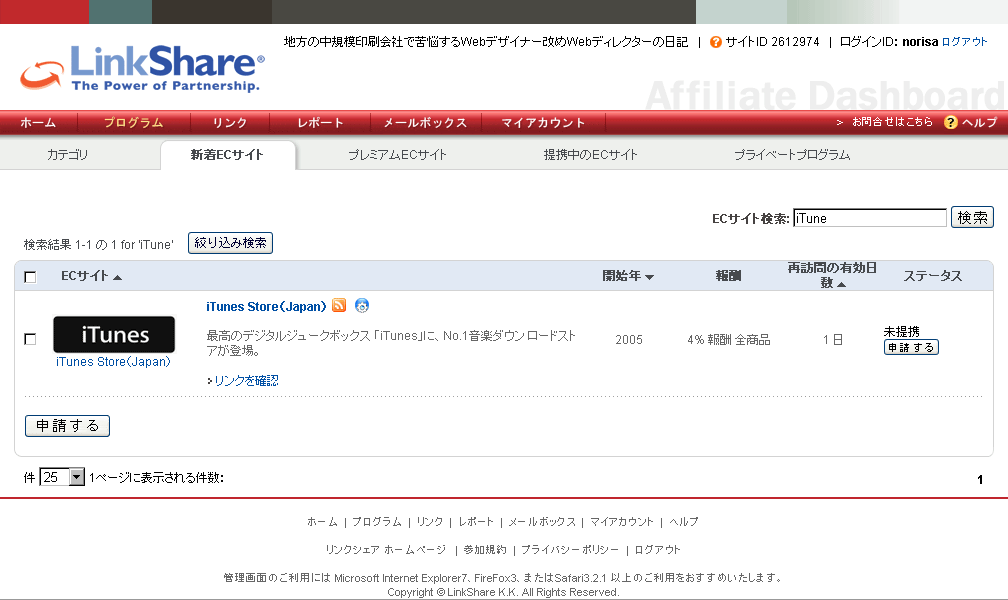This screenshot has height=600, width=1008.
Task: Click the small 申請する button under 未提携
Action: (x=911, y=347)
